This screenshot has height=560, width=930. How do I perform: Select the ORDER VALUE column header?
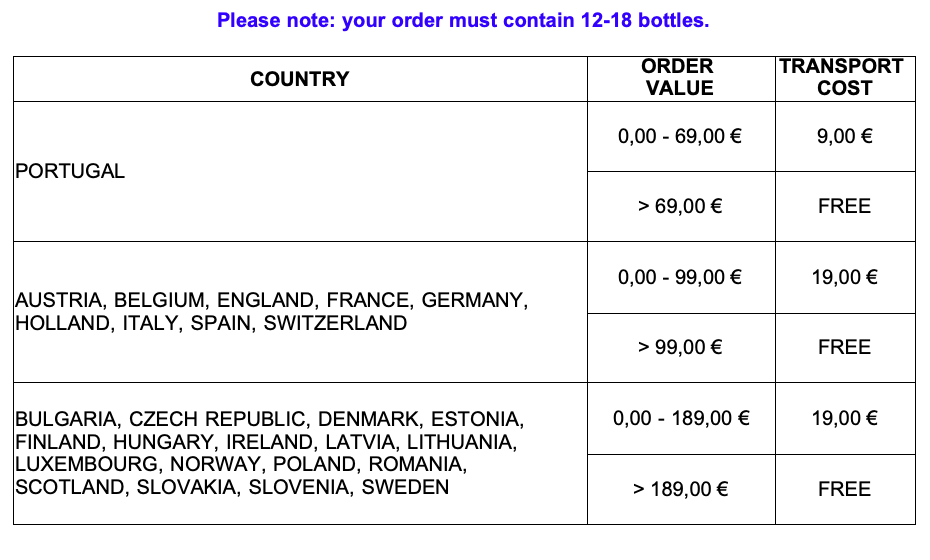[681, 79]
